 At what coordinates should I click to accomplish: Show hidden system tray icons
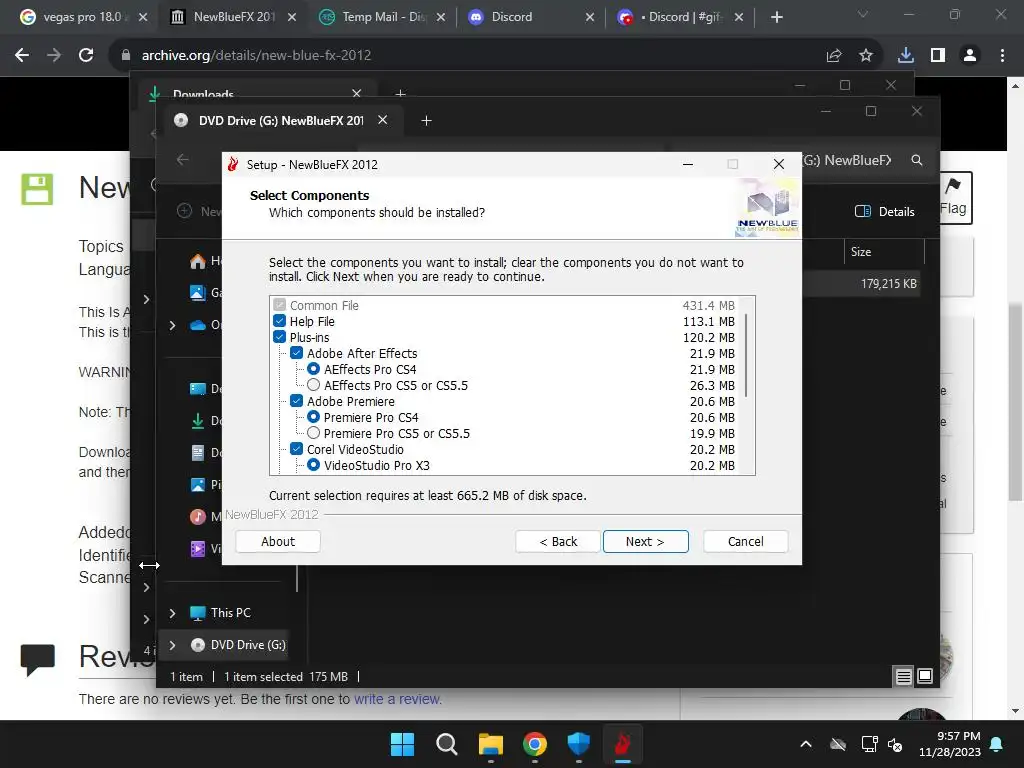[x=806, y=744]
